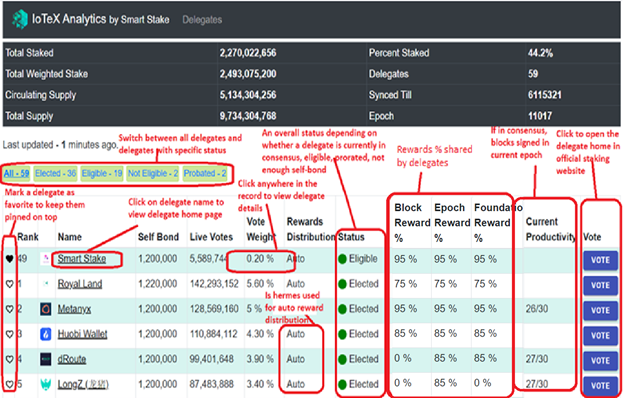Click green Elected status dot for dRoute
624x398 pixels.
(342, 360)
